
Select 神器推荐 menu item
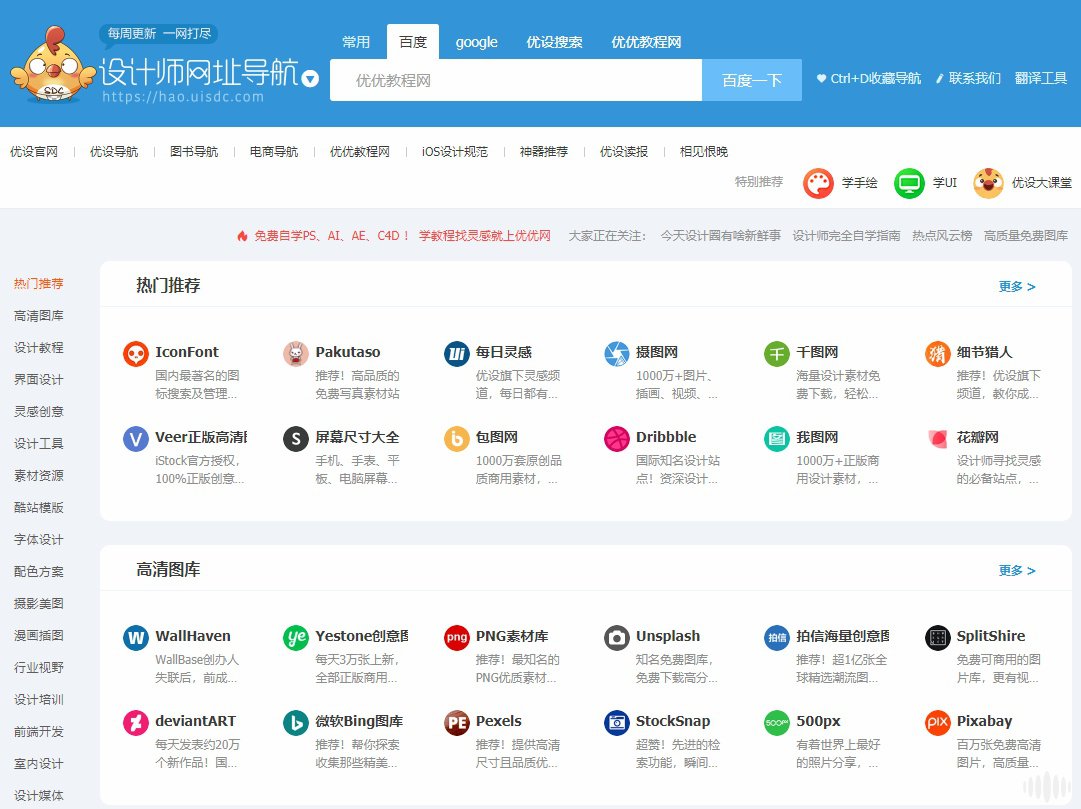coord(544,152)
